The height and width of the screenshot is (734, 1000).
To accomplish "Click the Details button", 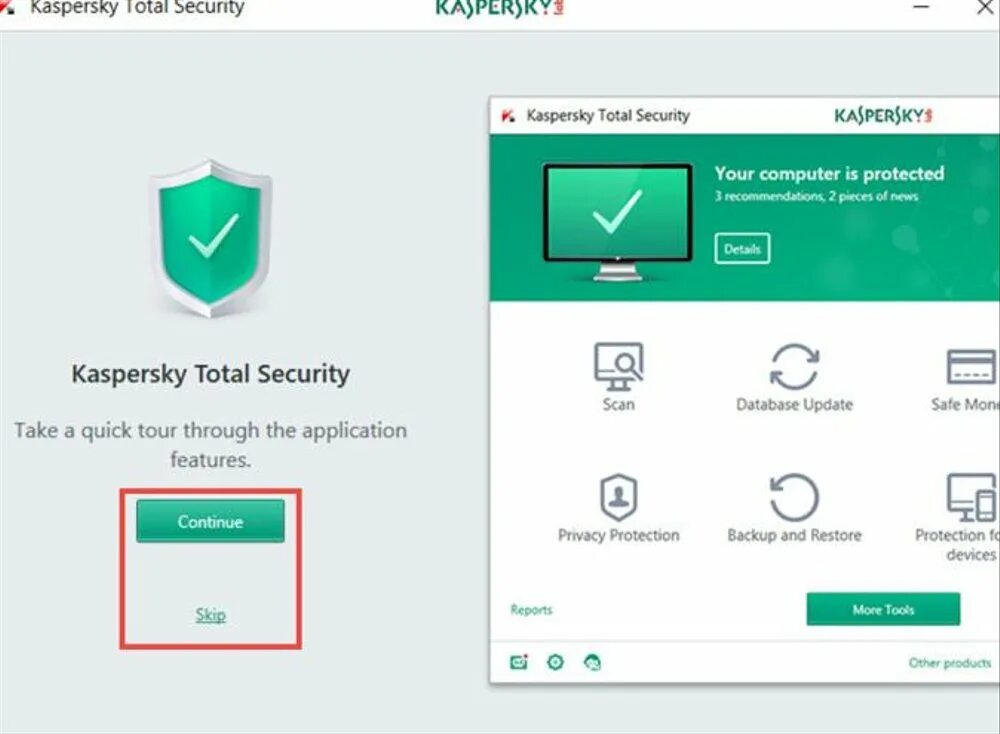I will point(742,249).
